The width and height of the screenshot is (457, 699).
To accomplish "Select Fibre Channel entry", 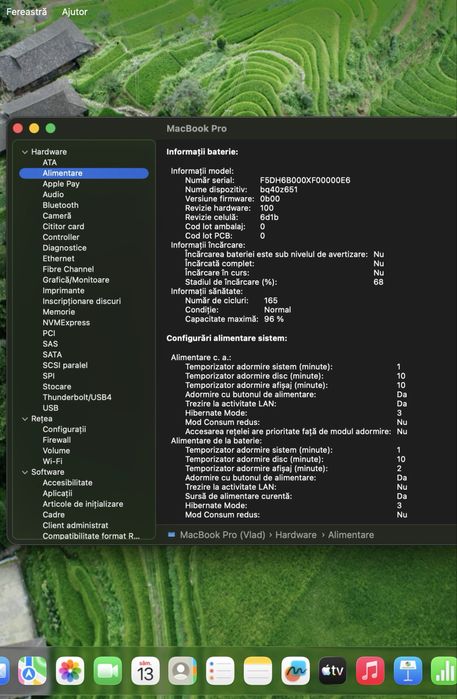I will pos(68,269).
